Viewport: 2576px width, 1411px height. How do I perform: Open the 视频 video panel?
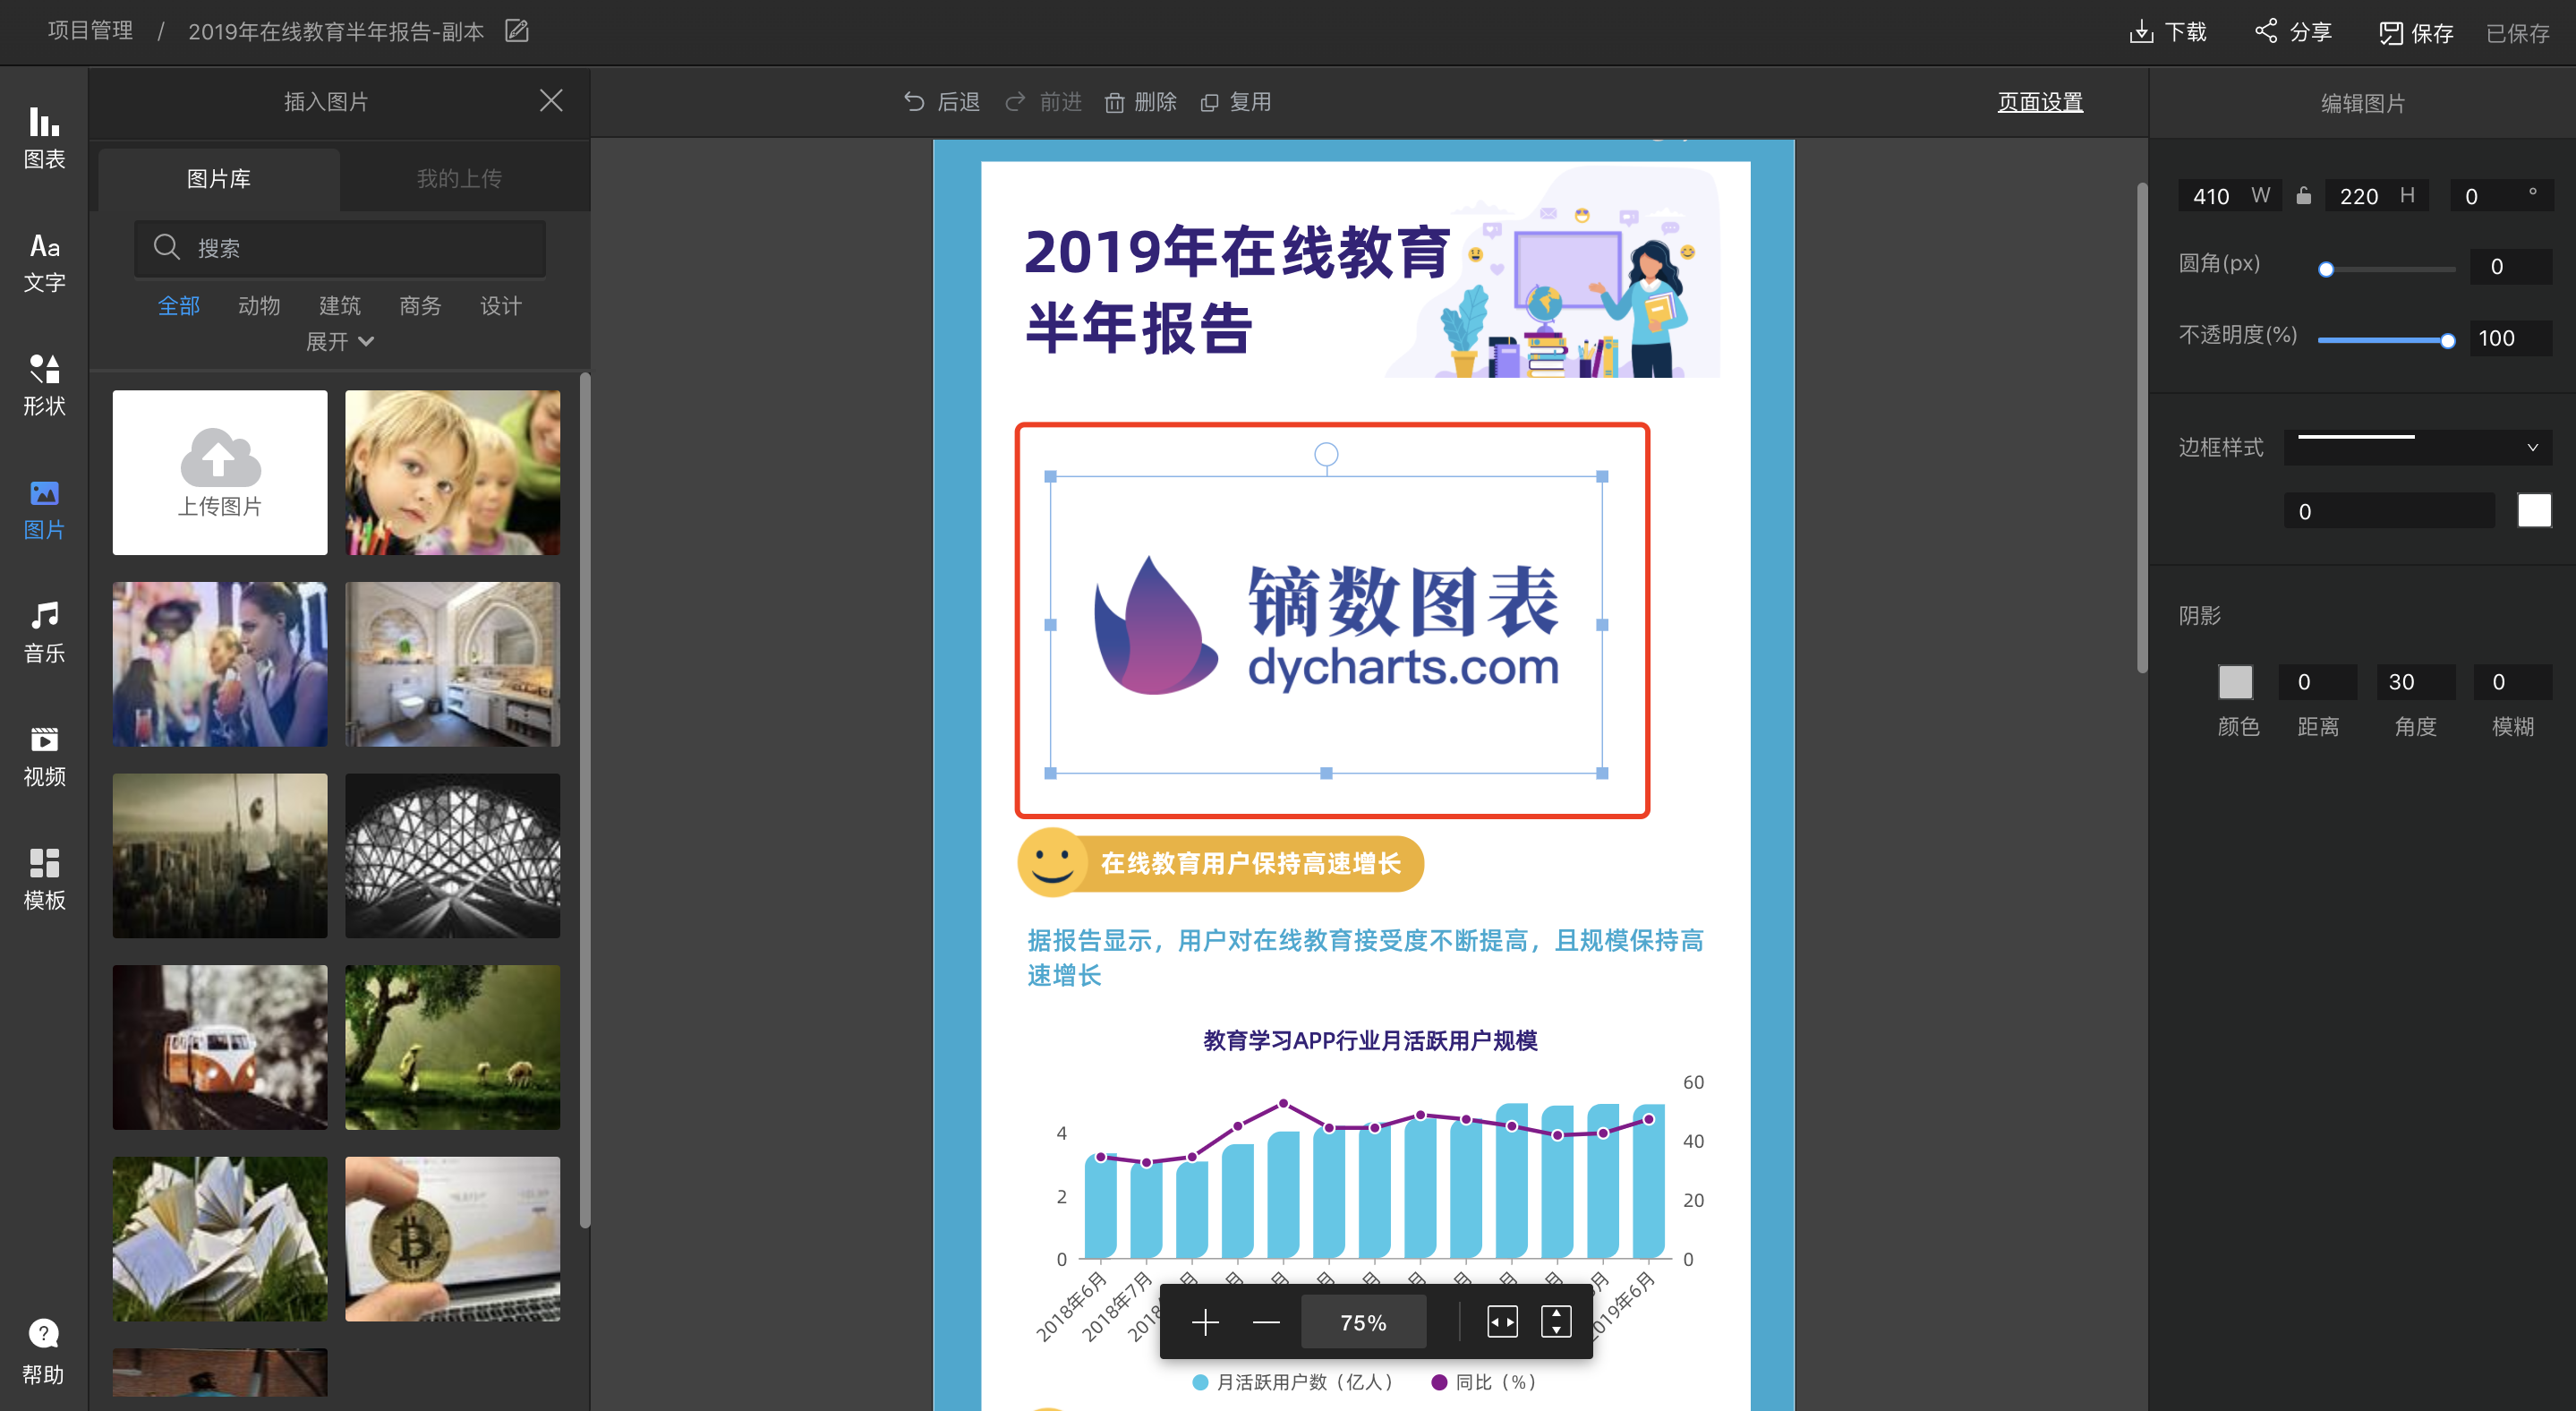coord(44,756)
